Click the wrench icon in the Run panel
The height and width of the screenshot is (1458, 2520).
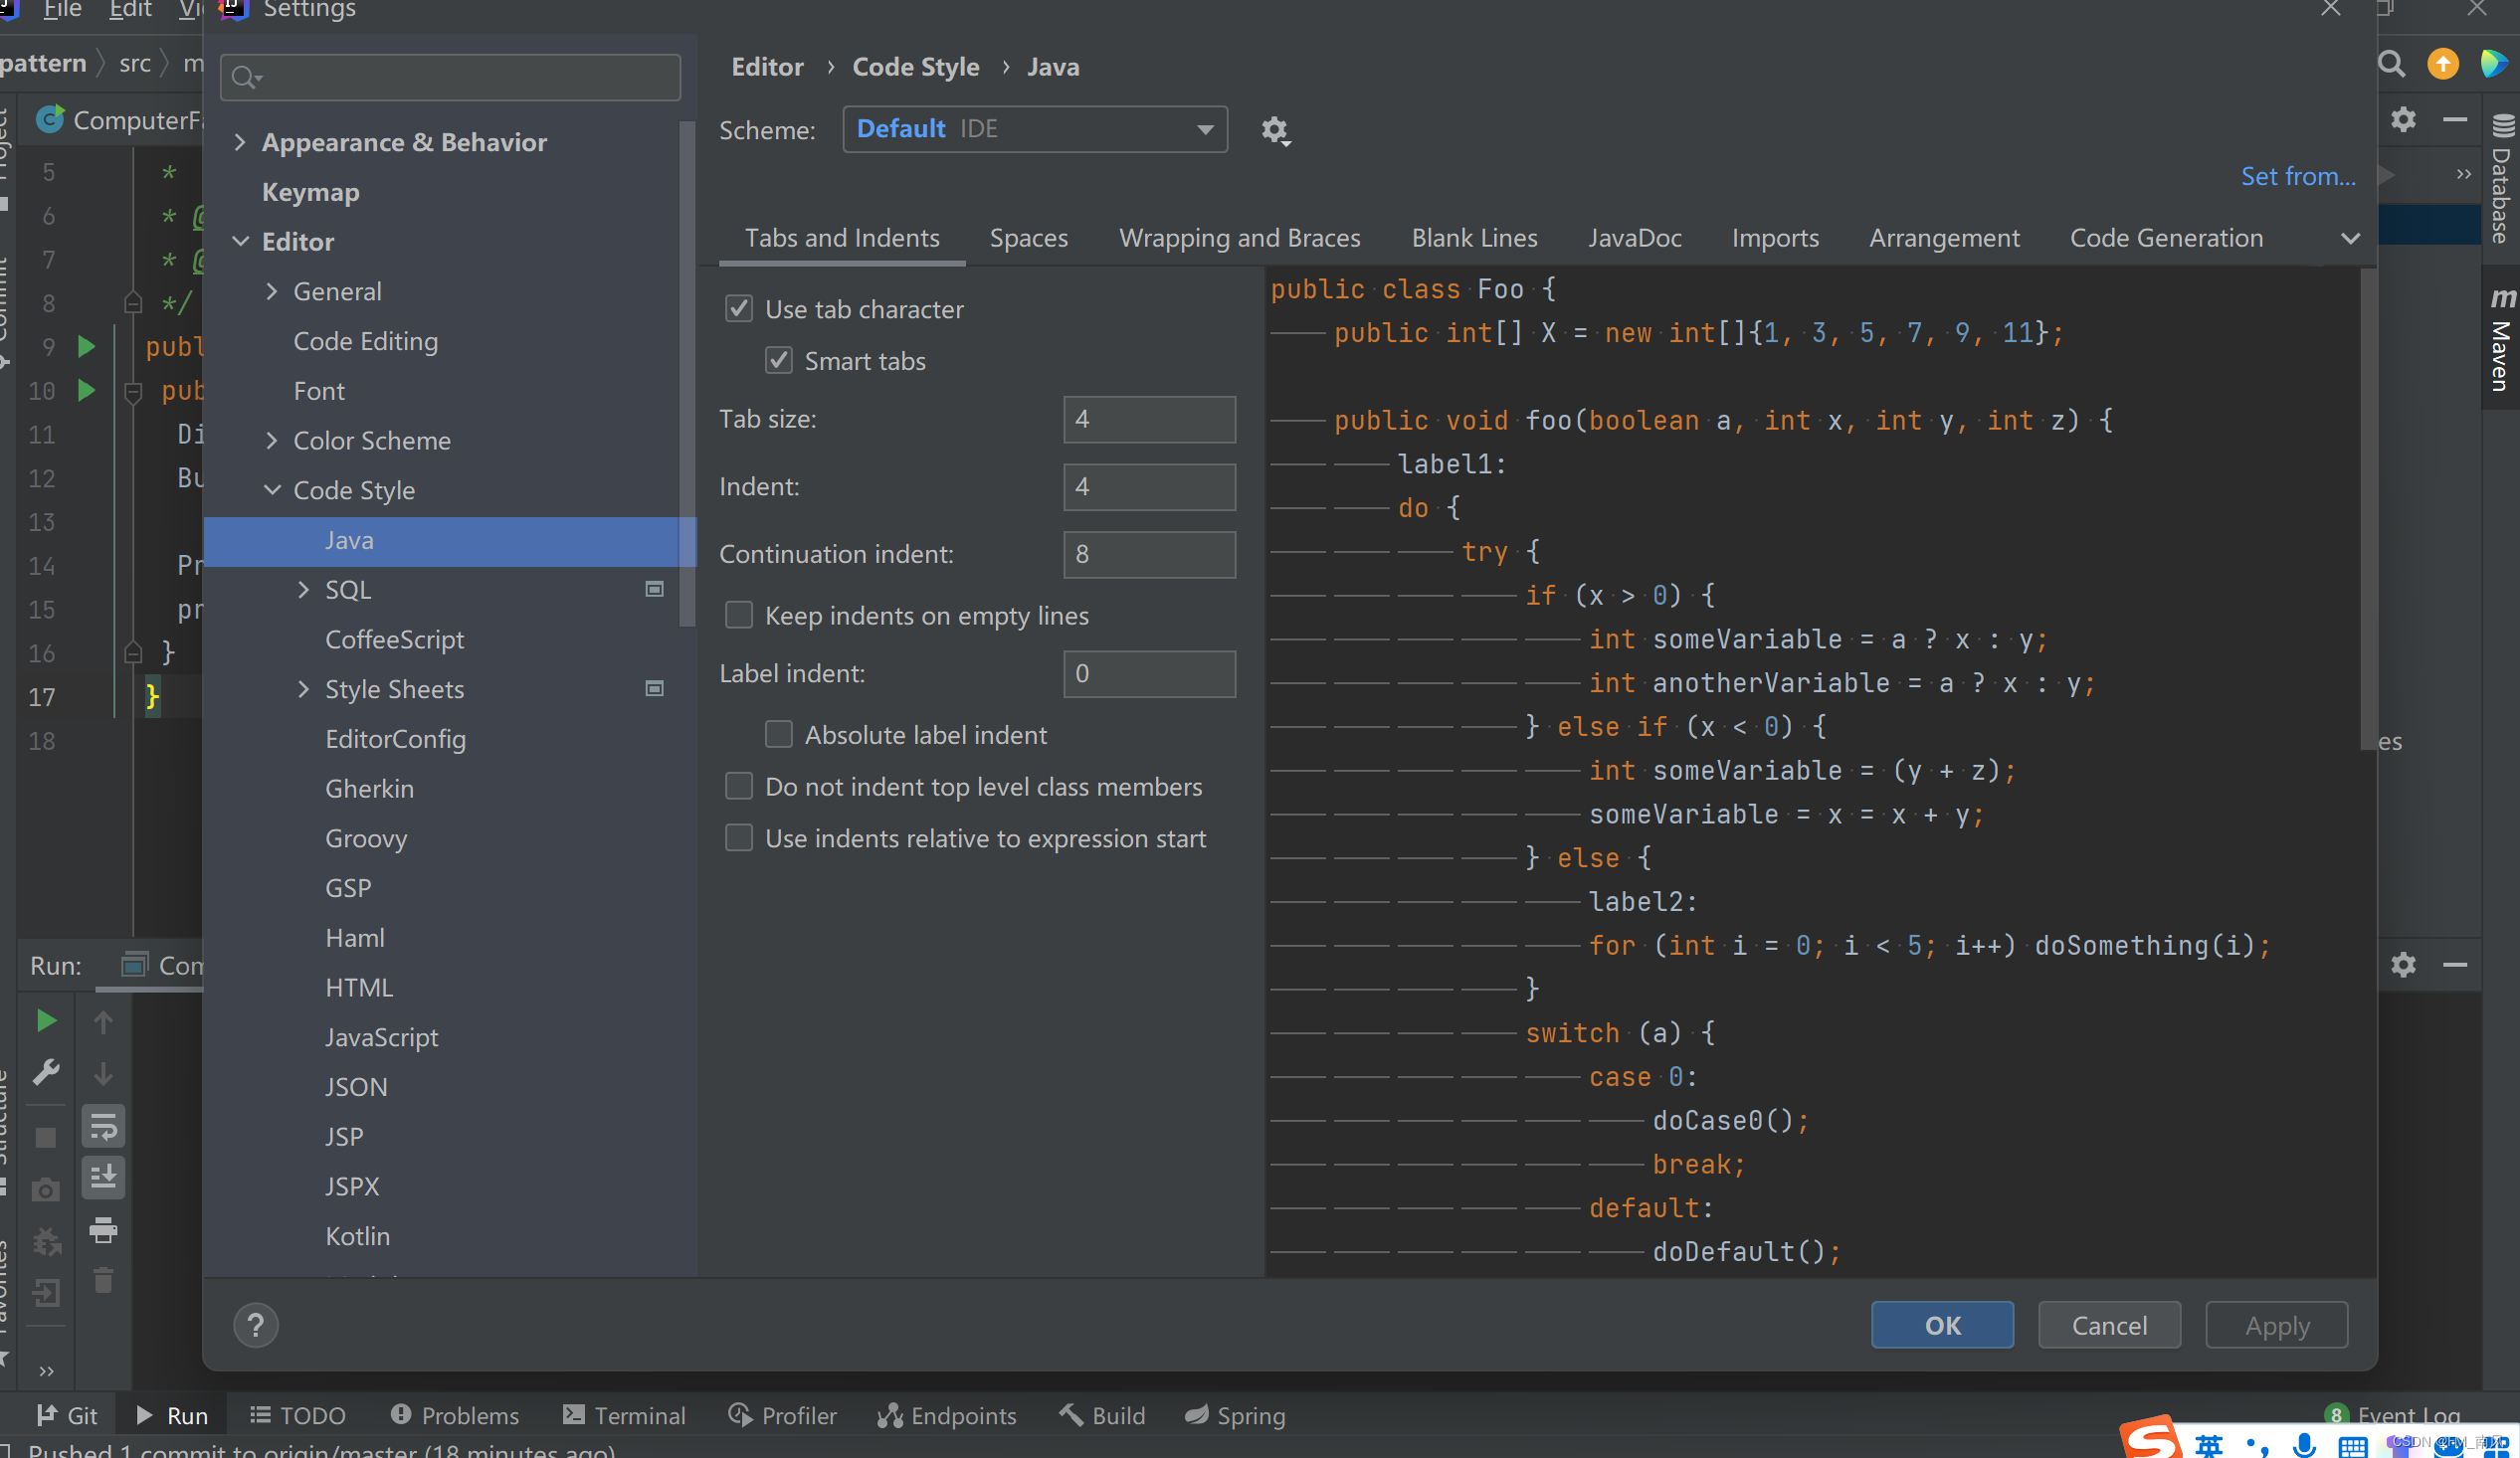coord(46,1072)
